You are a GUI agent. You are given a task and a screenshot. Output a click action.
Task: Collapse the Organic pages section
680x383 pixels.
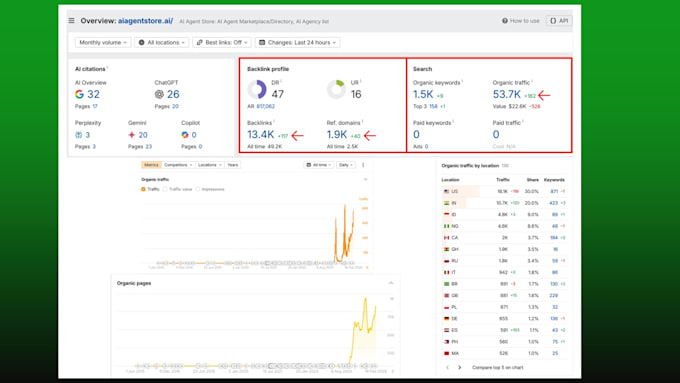click(391, 283)
